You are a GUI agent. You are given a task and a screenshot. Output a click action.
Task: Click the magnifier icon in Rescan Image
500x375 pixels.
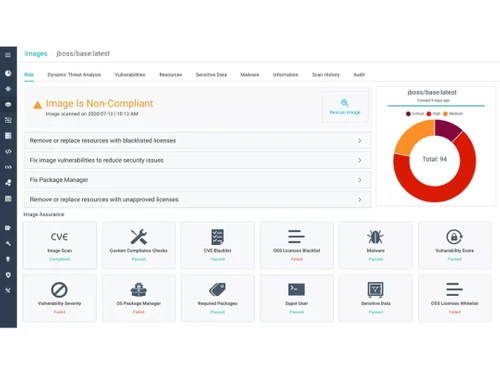coord(345,103)
